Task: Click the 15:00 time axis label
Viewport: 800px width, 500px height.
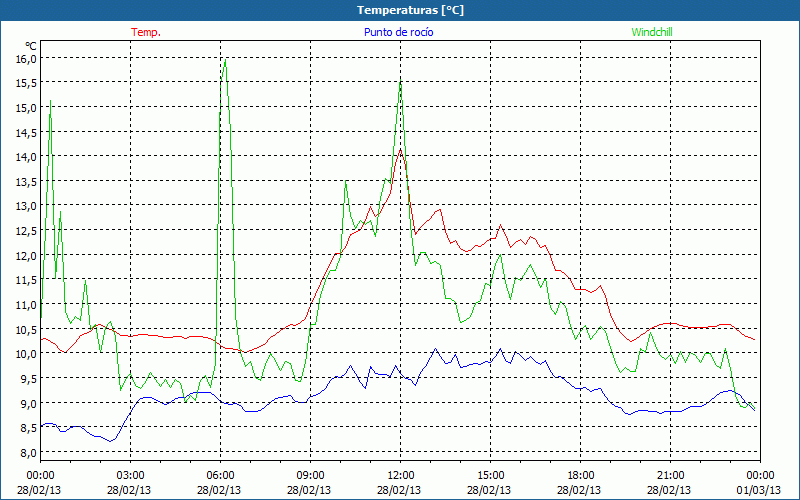Action: coord(489,475)
